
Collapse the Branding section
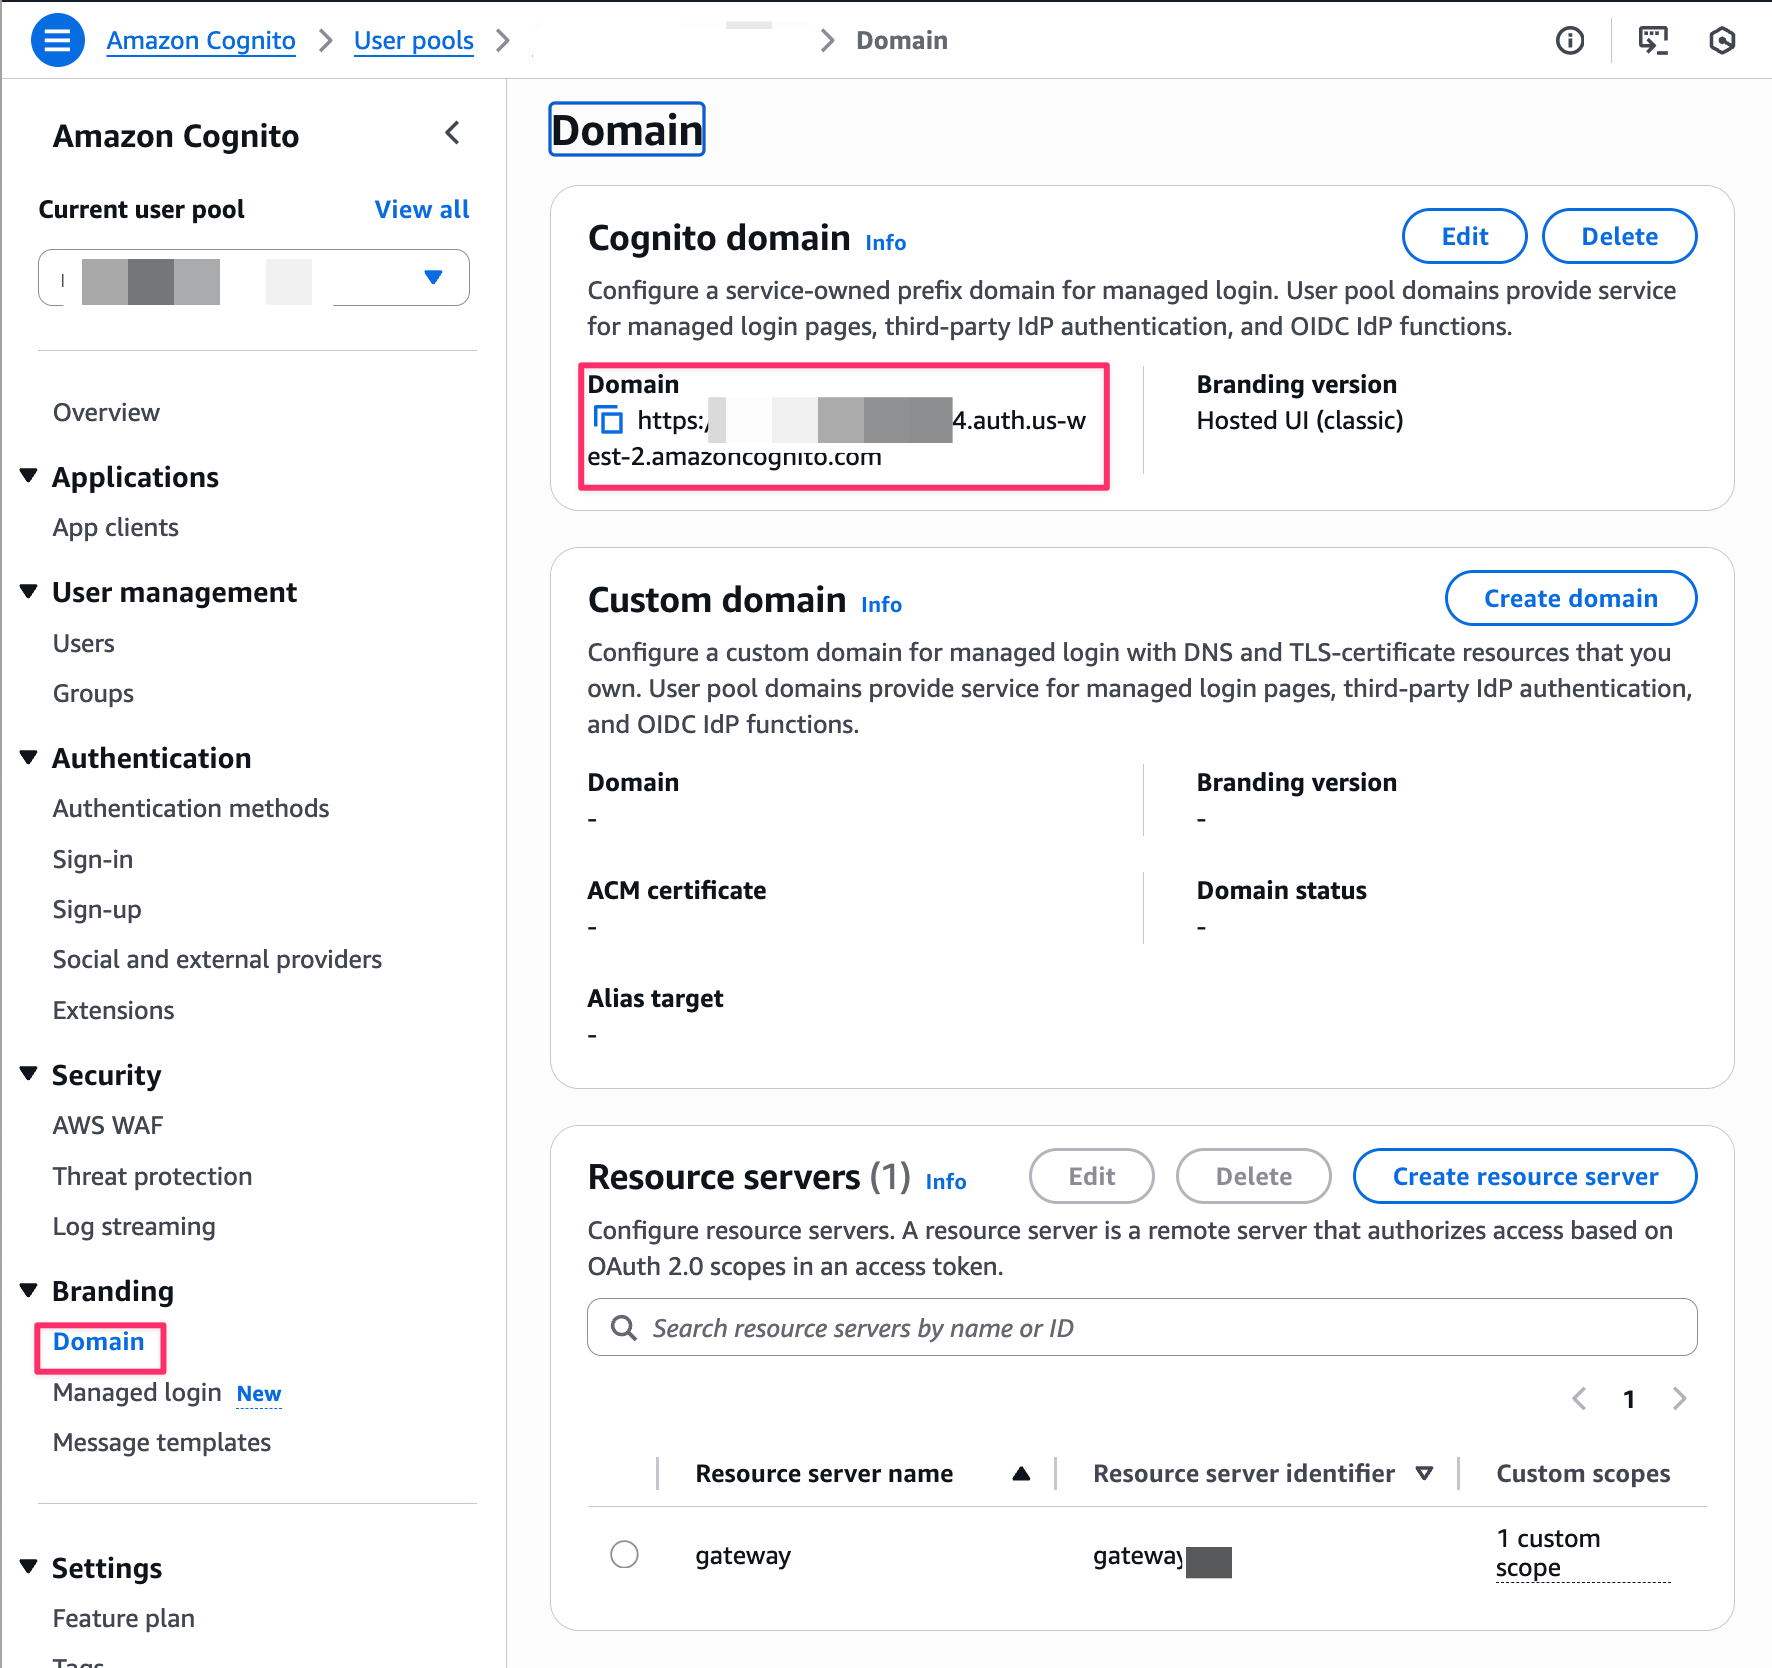[x=29, y=1290]
